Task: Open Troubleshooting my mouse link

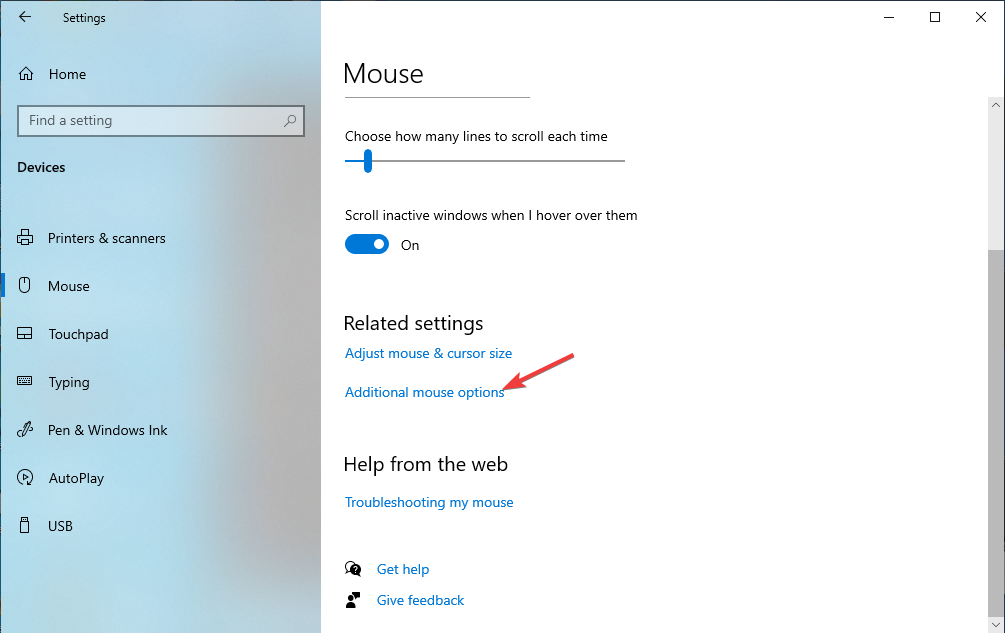Action: (429, 502)
